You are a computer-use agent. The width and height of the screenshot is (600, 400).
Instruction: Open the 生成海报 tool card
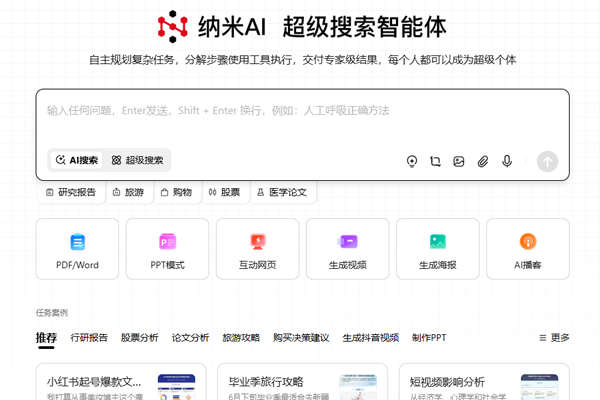pos(438,249)
